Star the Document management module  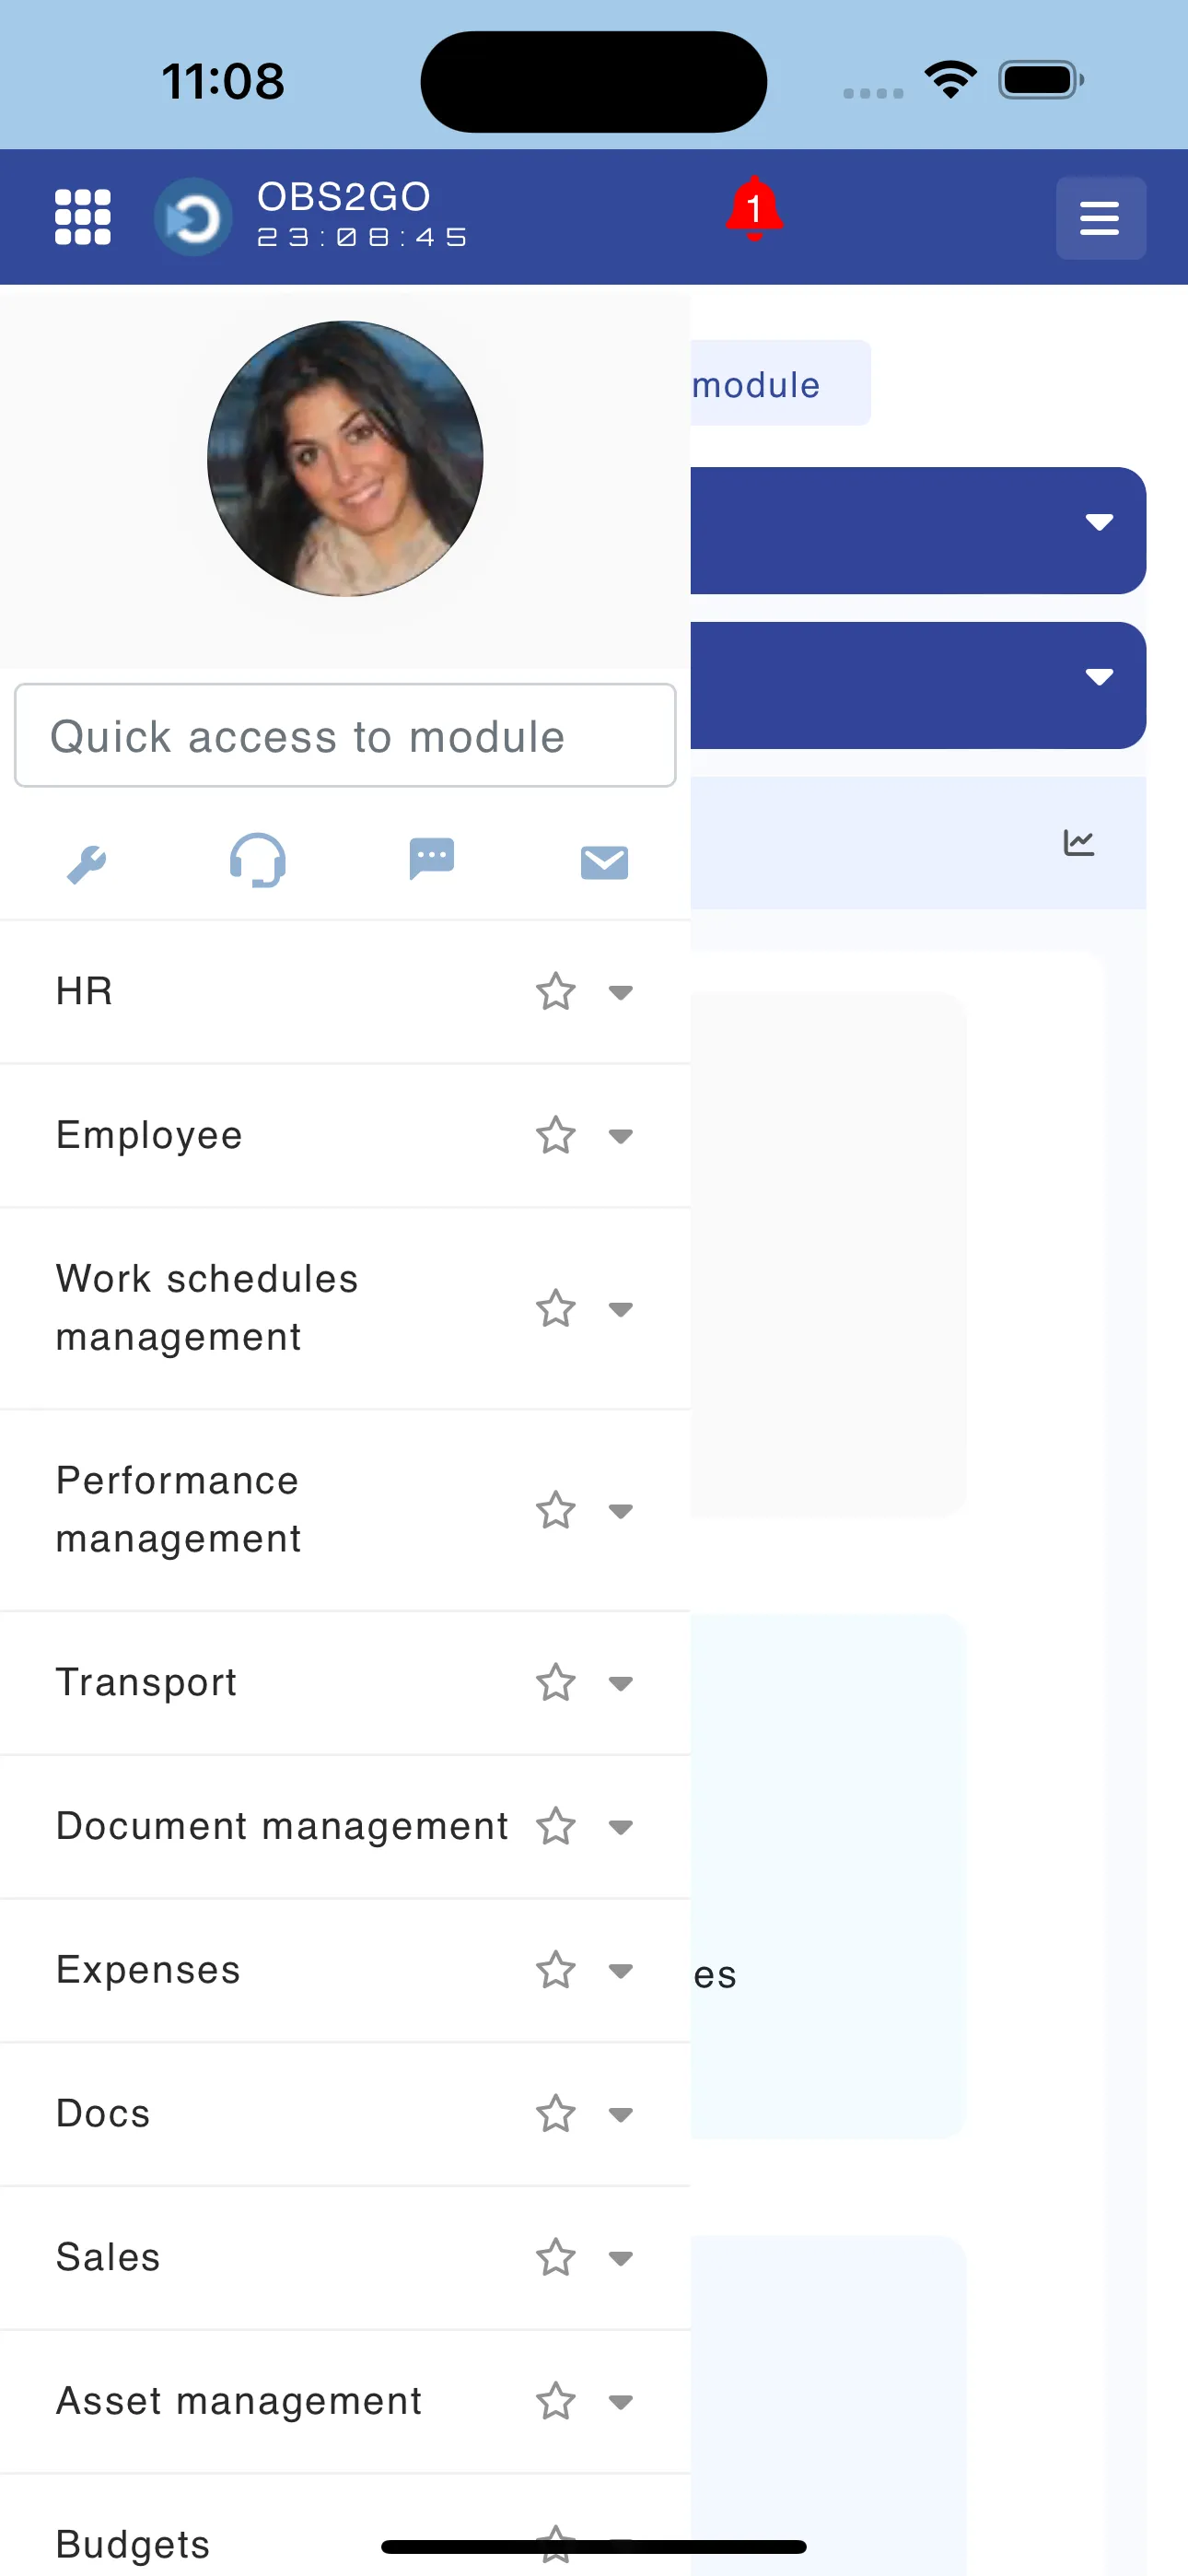click(555, 1827)
